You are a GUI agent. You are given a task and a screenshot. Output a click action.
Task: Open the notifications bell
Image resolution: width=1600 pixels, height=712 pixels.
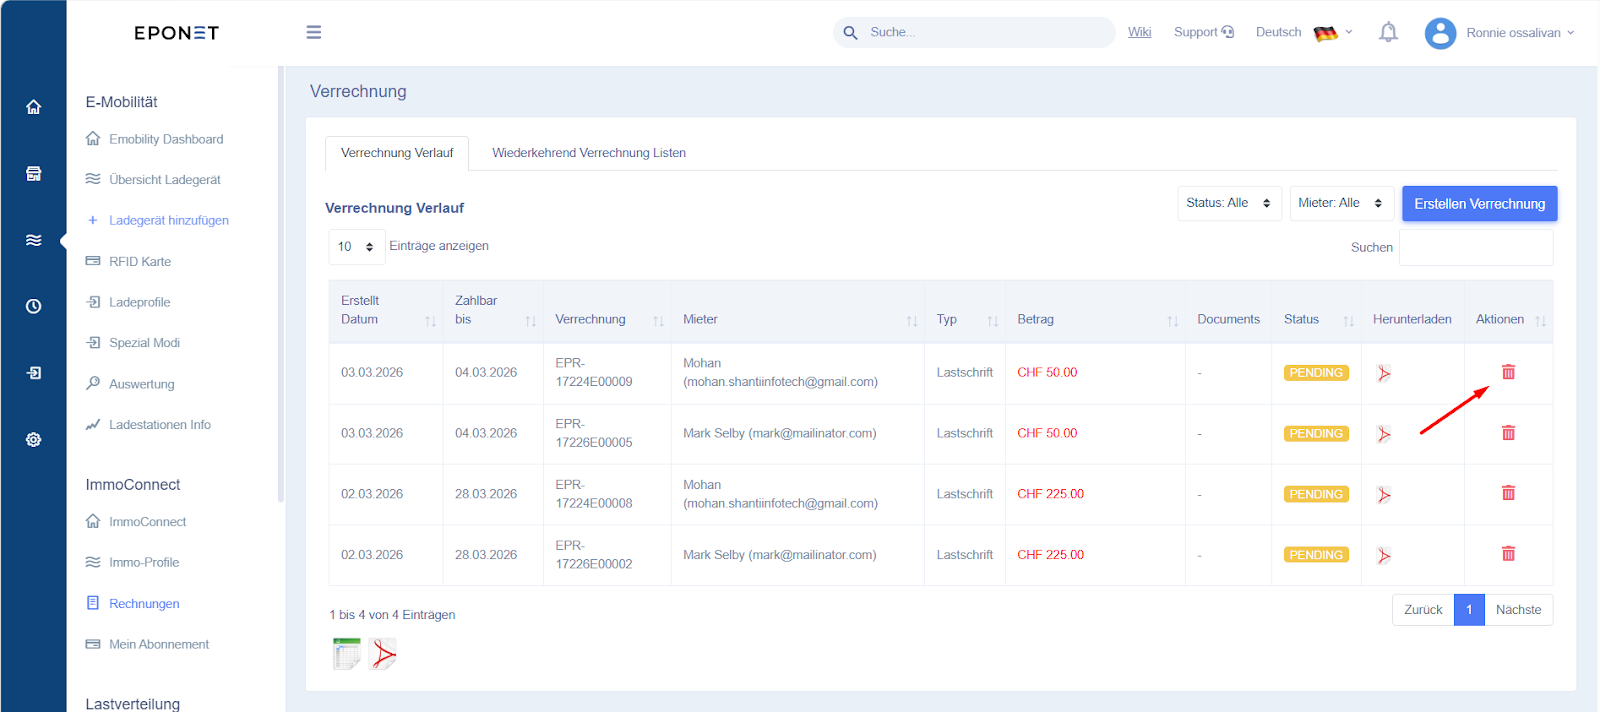[1388, 32]
